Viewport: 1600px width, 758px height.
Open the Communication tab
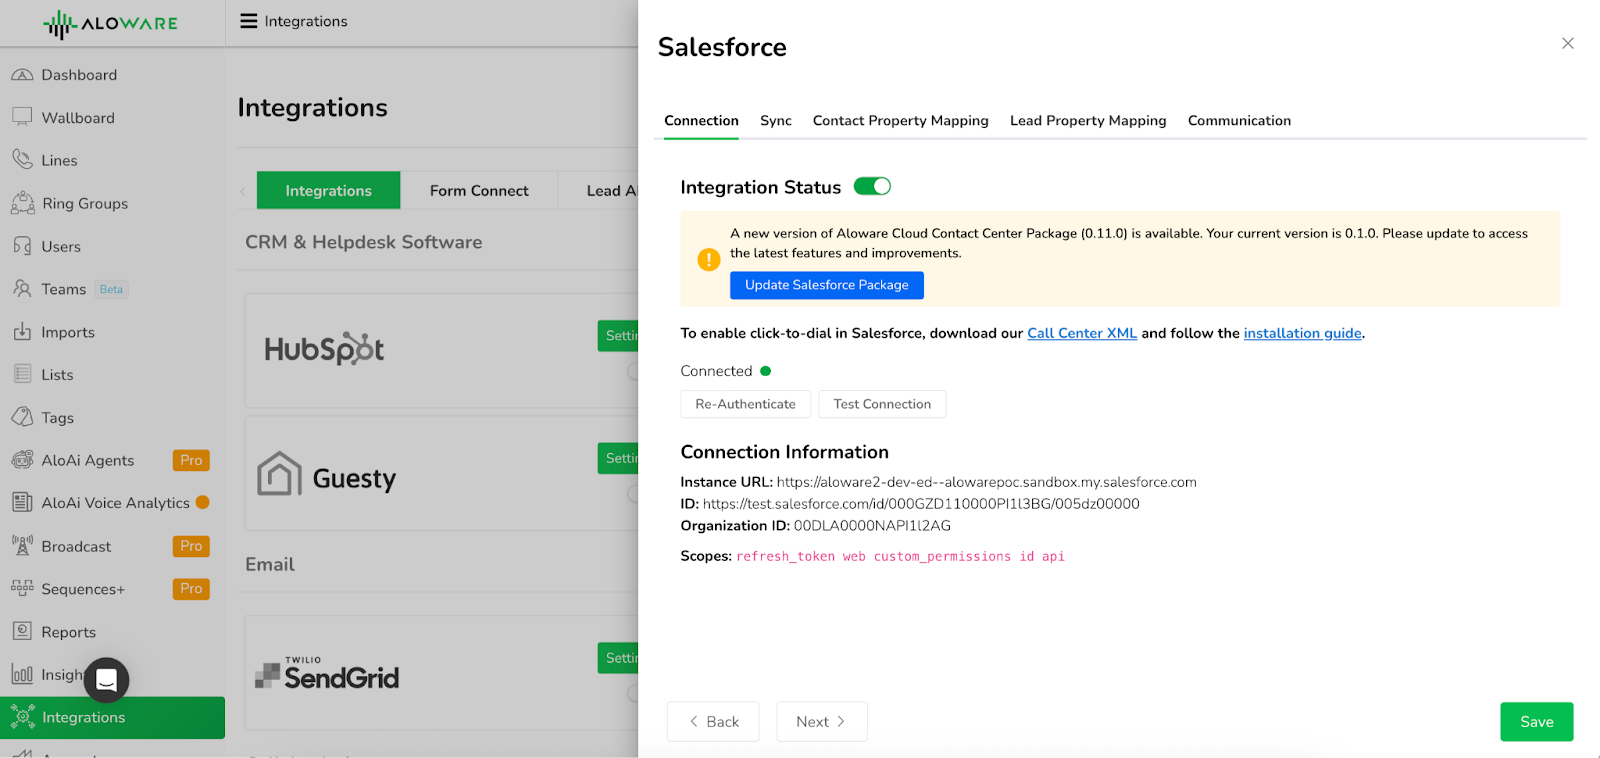click(1239, 120)
